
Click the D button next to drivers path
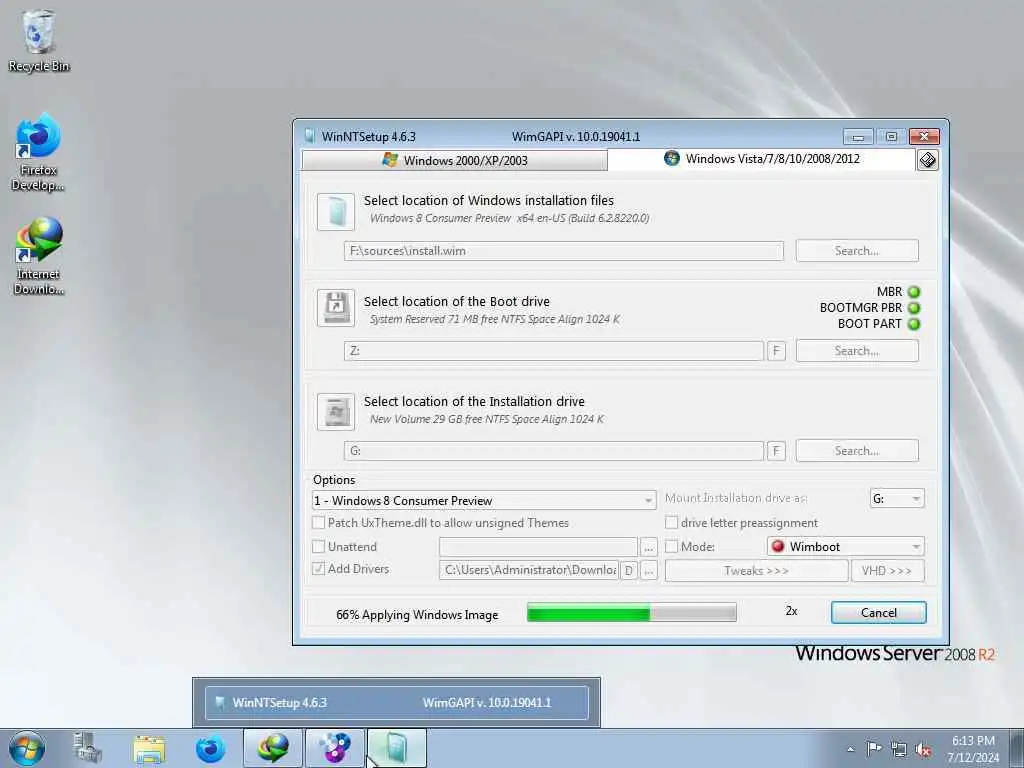point(628,570)
